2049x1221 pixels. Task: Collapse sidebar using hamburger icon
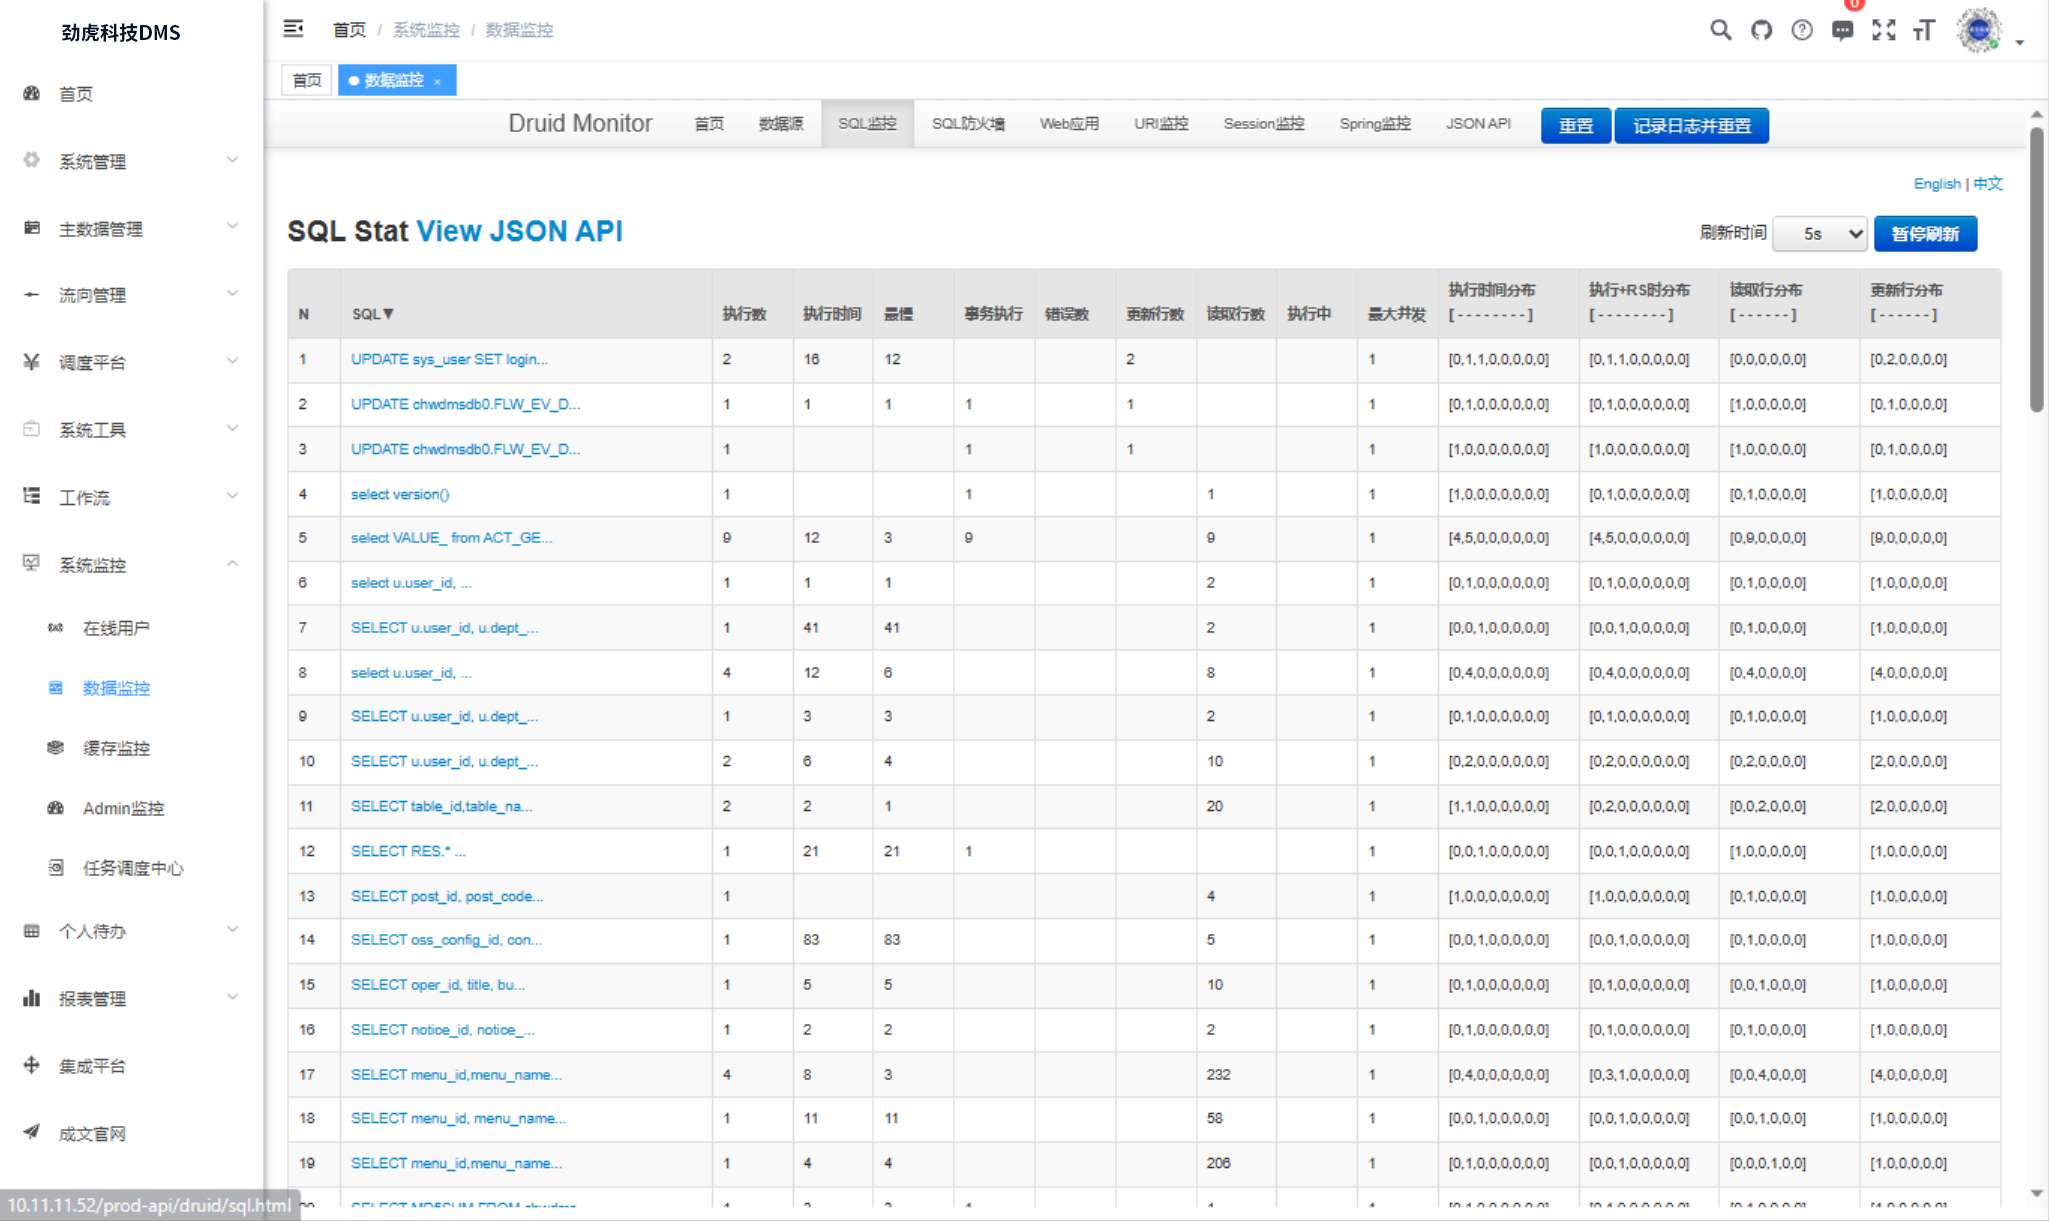(x=293, y=29)
